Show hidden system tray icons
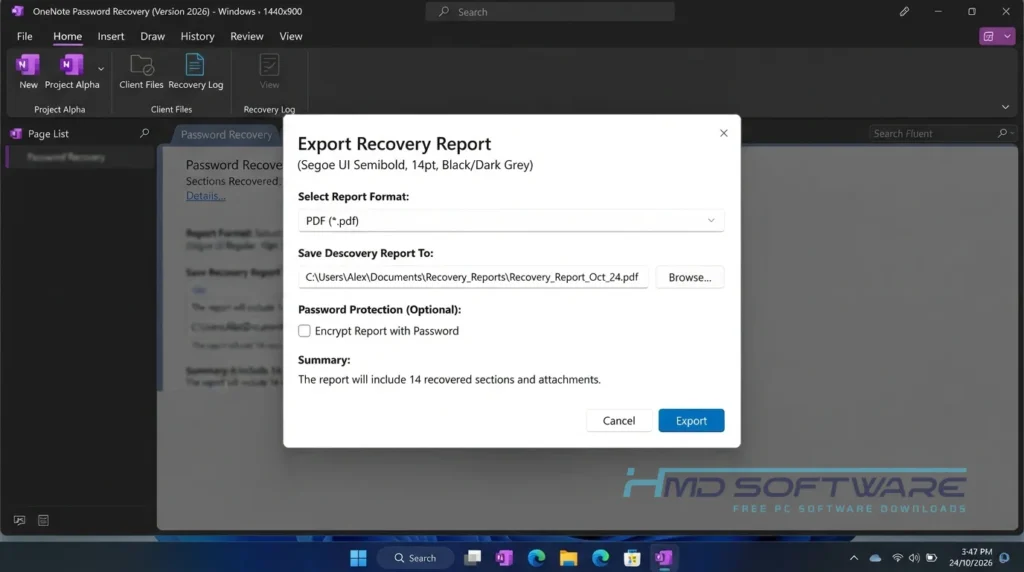Screen dimensions: 1024x572 [x=854, y=558]
